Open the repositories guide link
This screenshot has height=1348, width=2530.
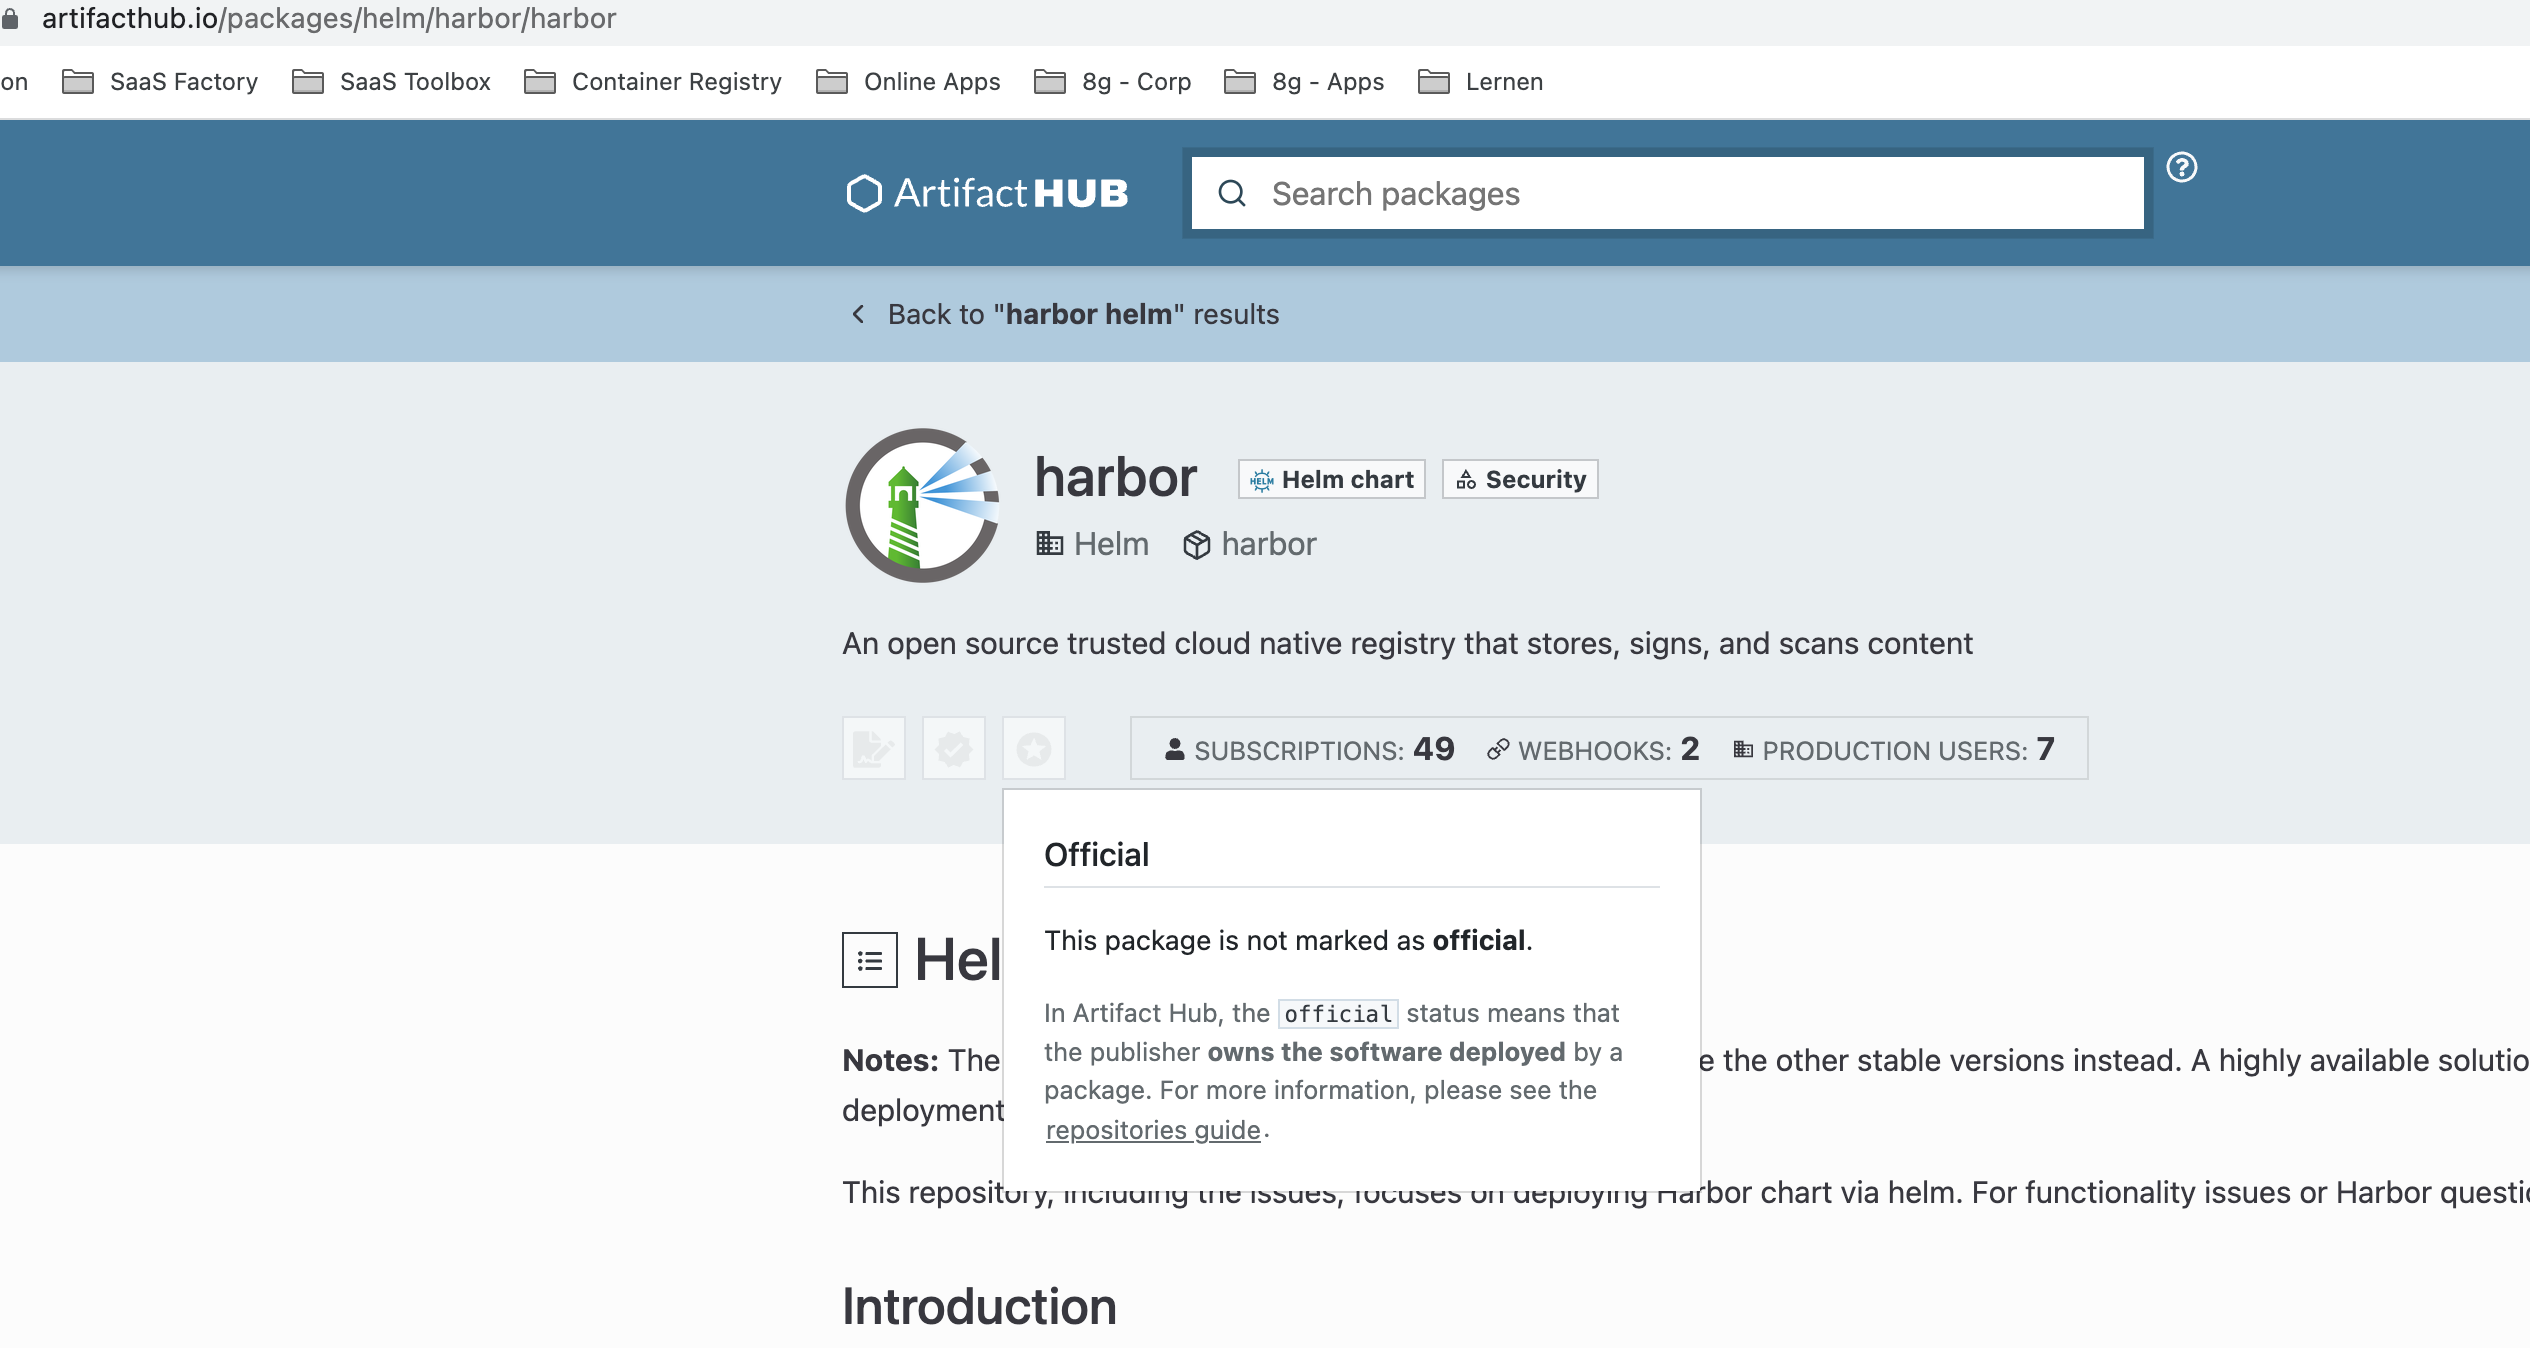(1152, 1129)
